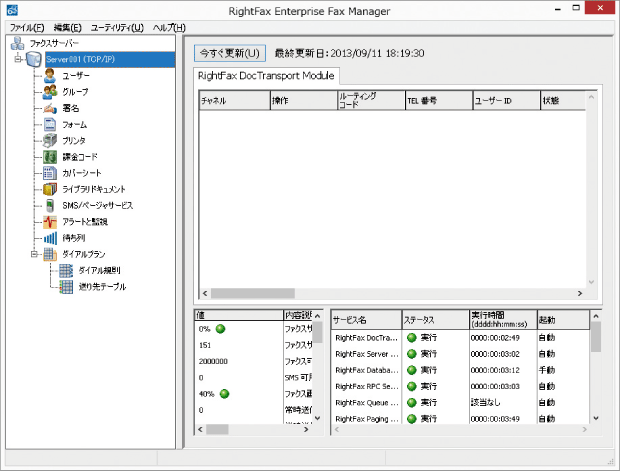Select the 待ち列 tree label
This screenshot has width=620, height=471.
[74, 238]
